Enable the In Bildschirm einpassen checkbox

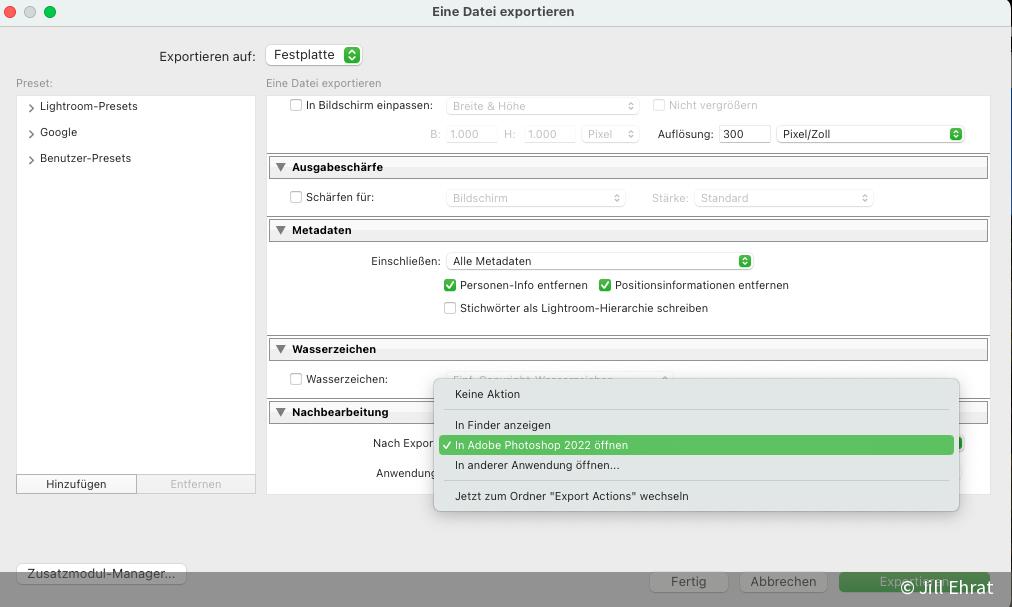tap(296, 105)
